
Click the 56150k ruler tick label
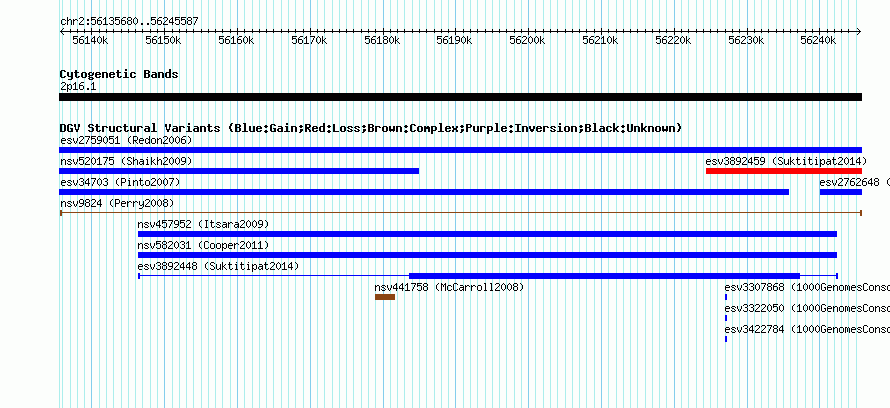click(x=163, y=41)
